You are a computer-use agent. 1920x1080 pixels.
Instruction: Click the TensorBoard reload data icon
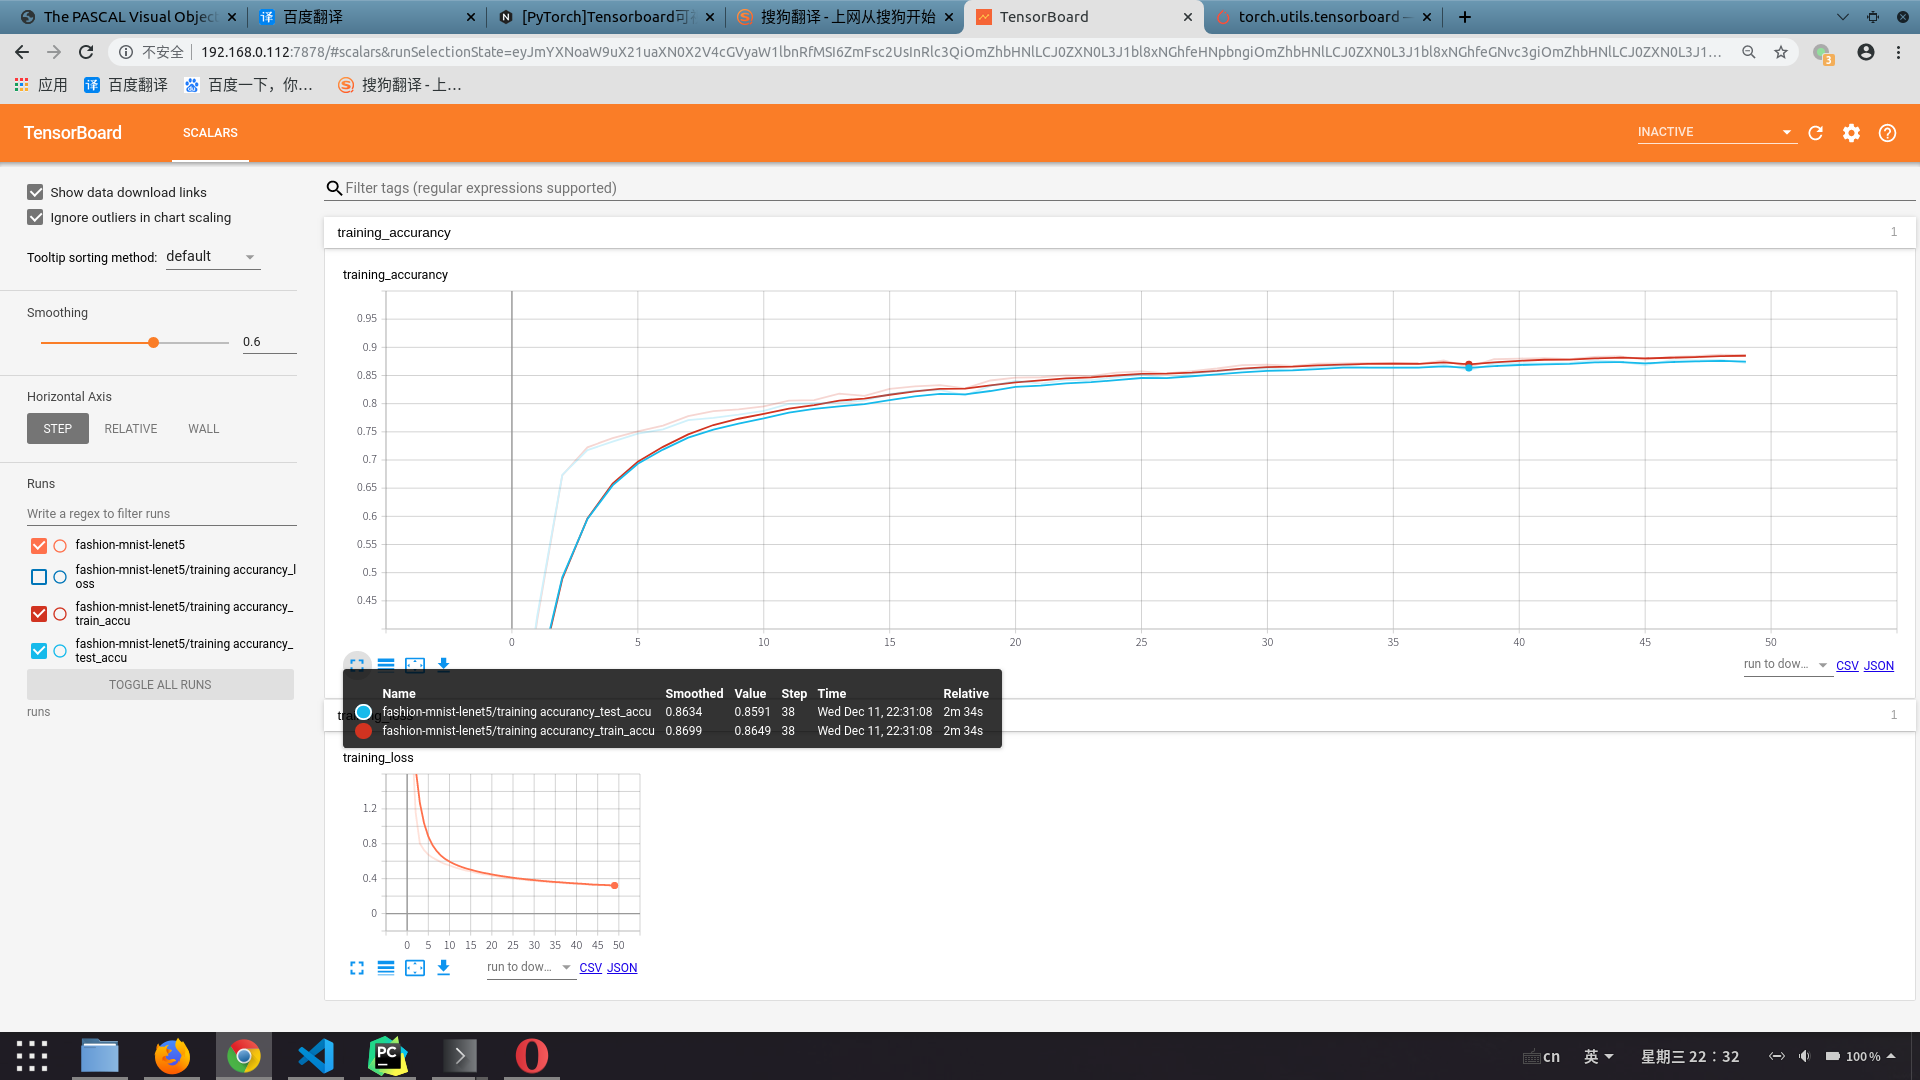(1815, 133)
